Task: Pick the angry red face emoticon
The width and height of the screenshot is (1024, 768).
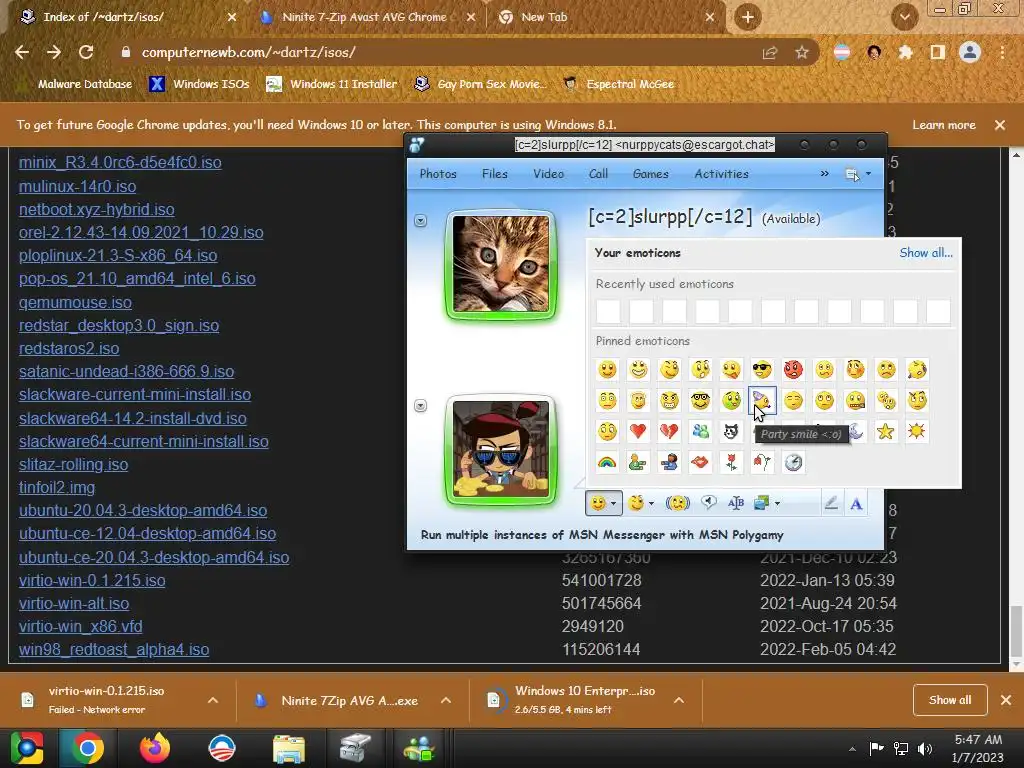Action: pyautogui.click(x=793, y=370)
